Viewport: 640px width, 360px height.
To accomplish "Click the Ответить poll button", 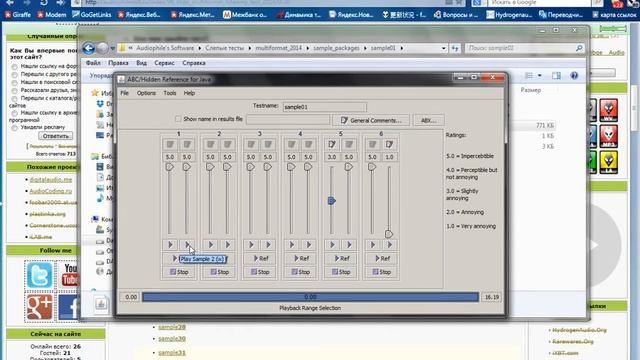I will [56, 136].
